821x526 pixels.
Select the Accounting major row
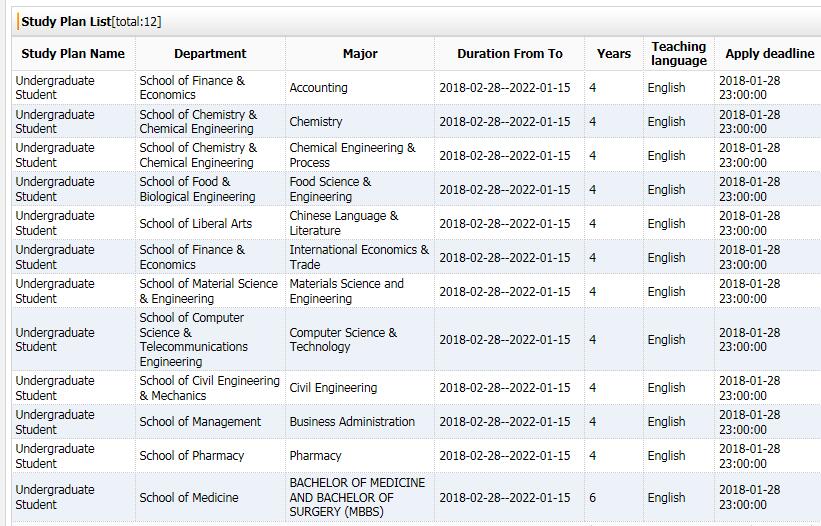319,88
